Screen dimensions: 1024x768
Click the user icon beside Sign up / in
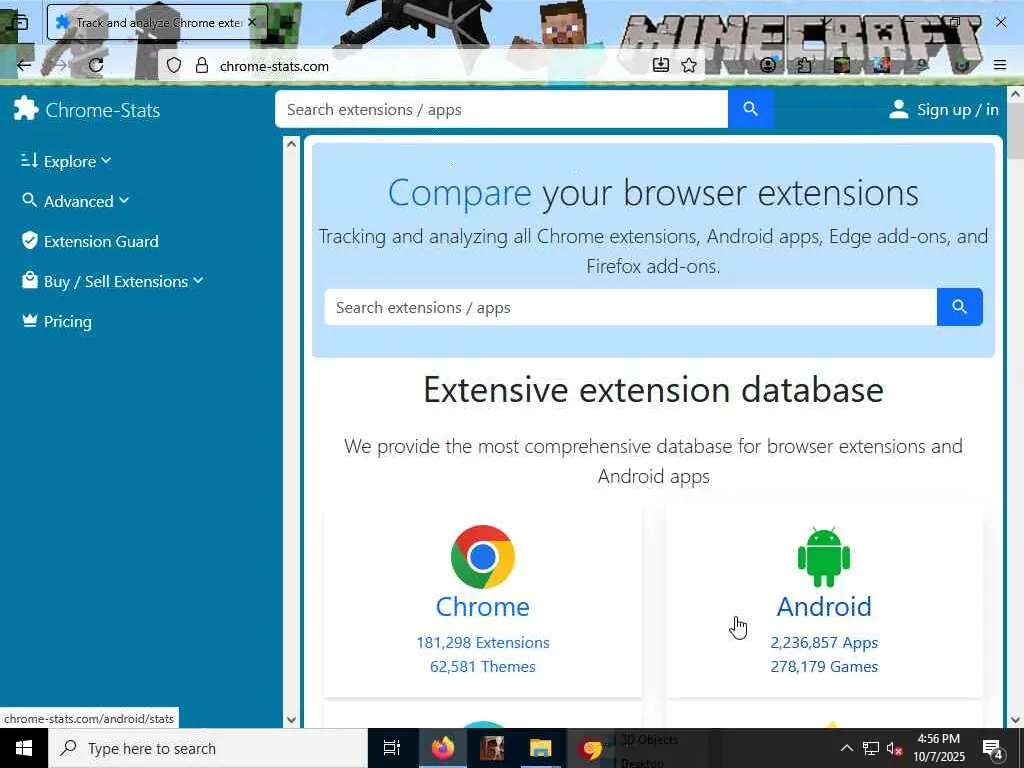899,109
